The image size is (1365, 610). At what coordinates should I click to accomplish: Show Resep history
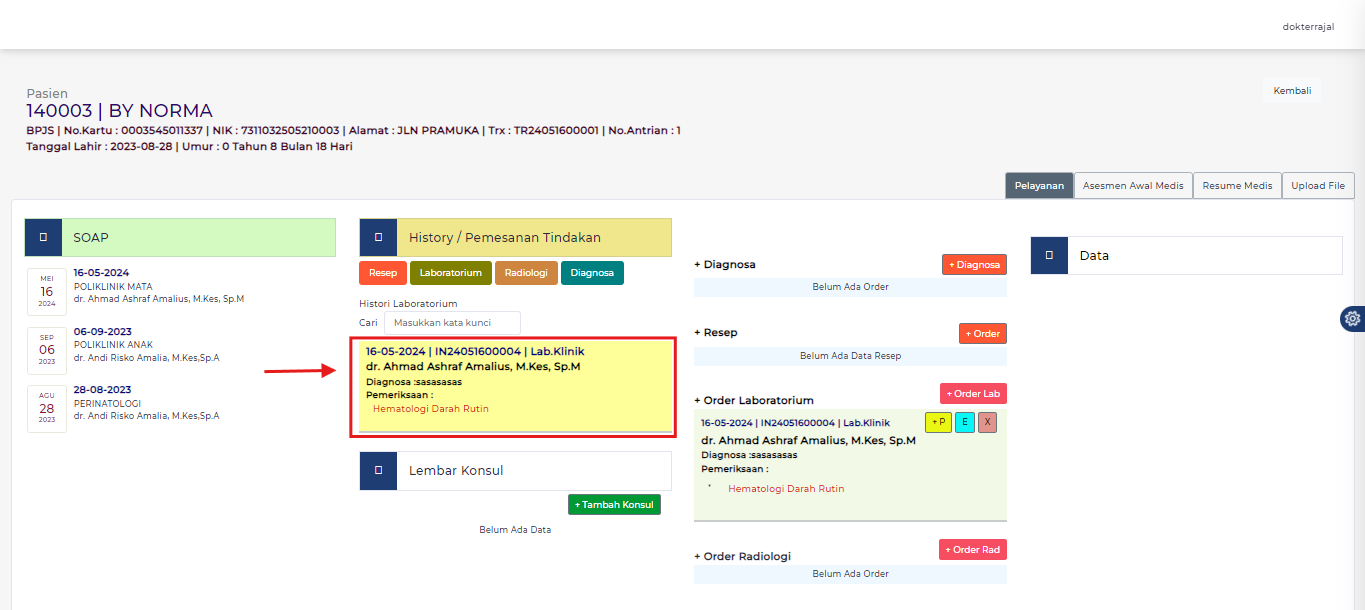pyautogui.click(x=382, y=273)
